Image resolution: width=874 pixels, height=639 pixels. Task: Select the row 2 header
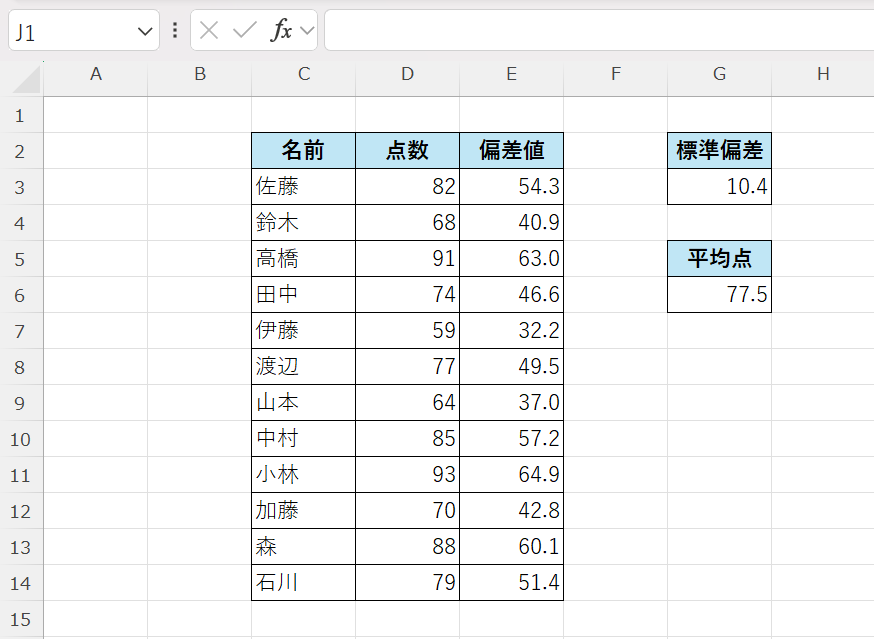[x=21, y=151]
